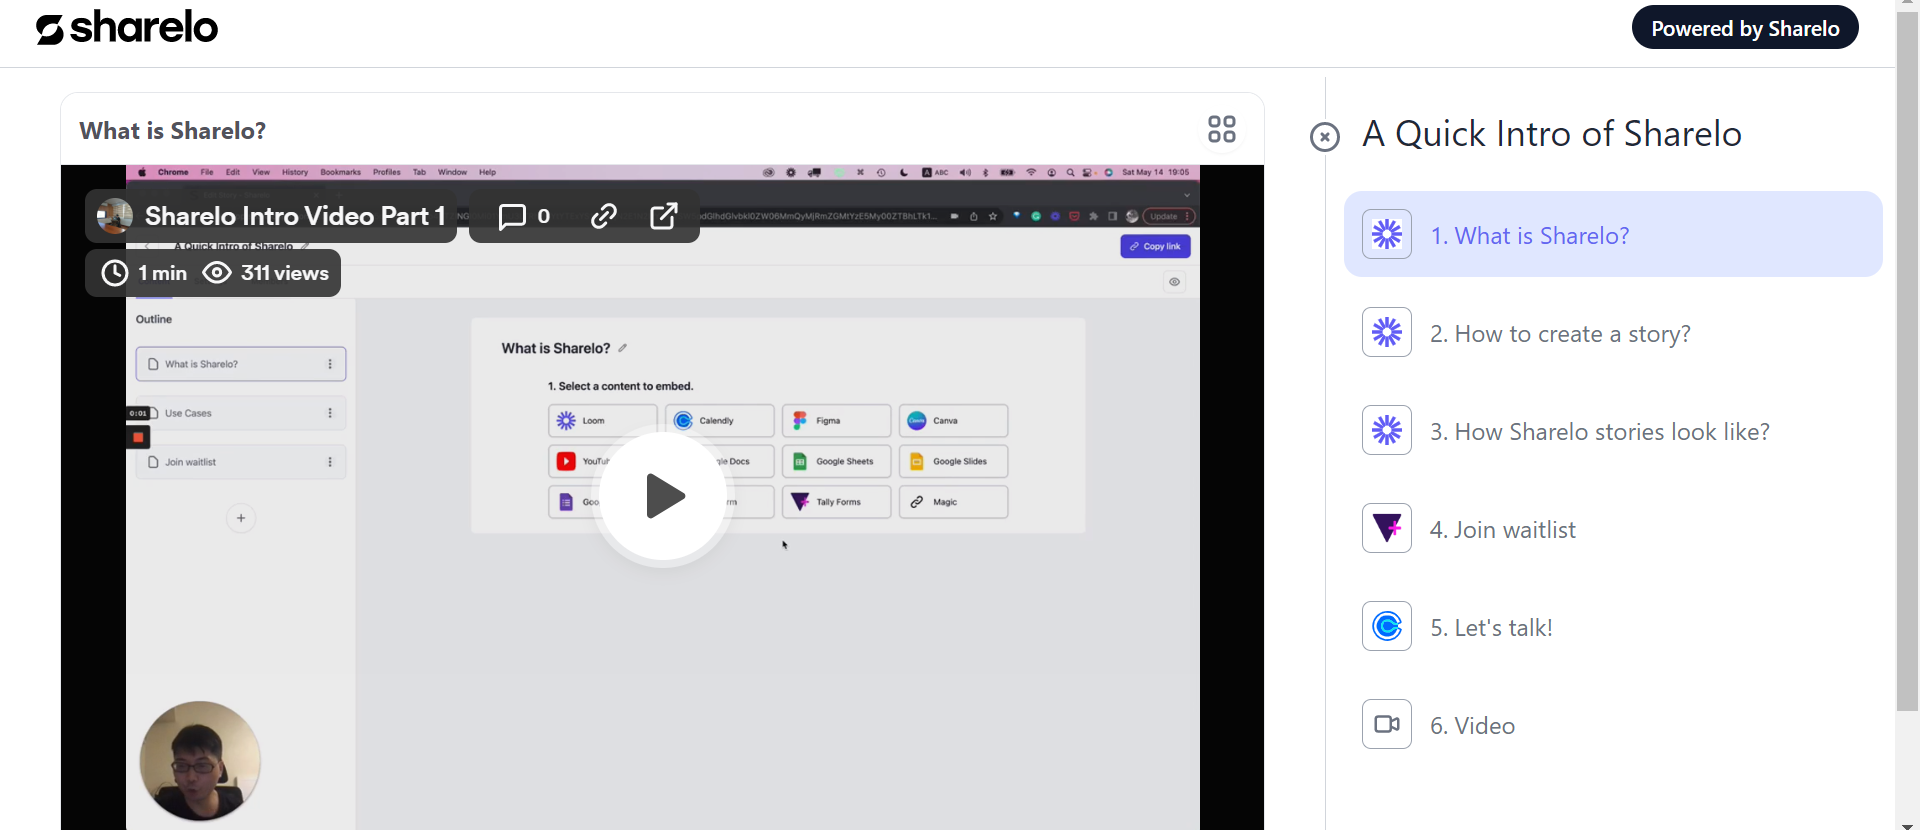1920x830 pixels.
Task: Click the Sharelo logo
Action: pyautogui.click(x=127, y=28)
